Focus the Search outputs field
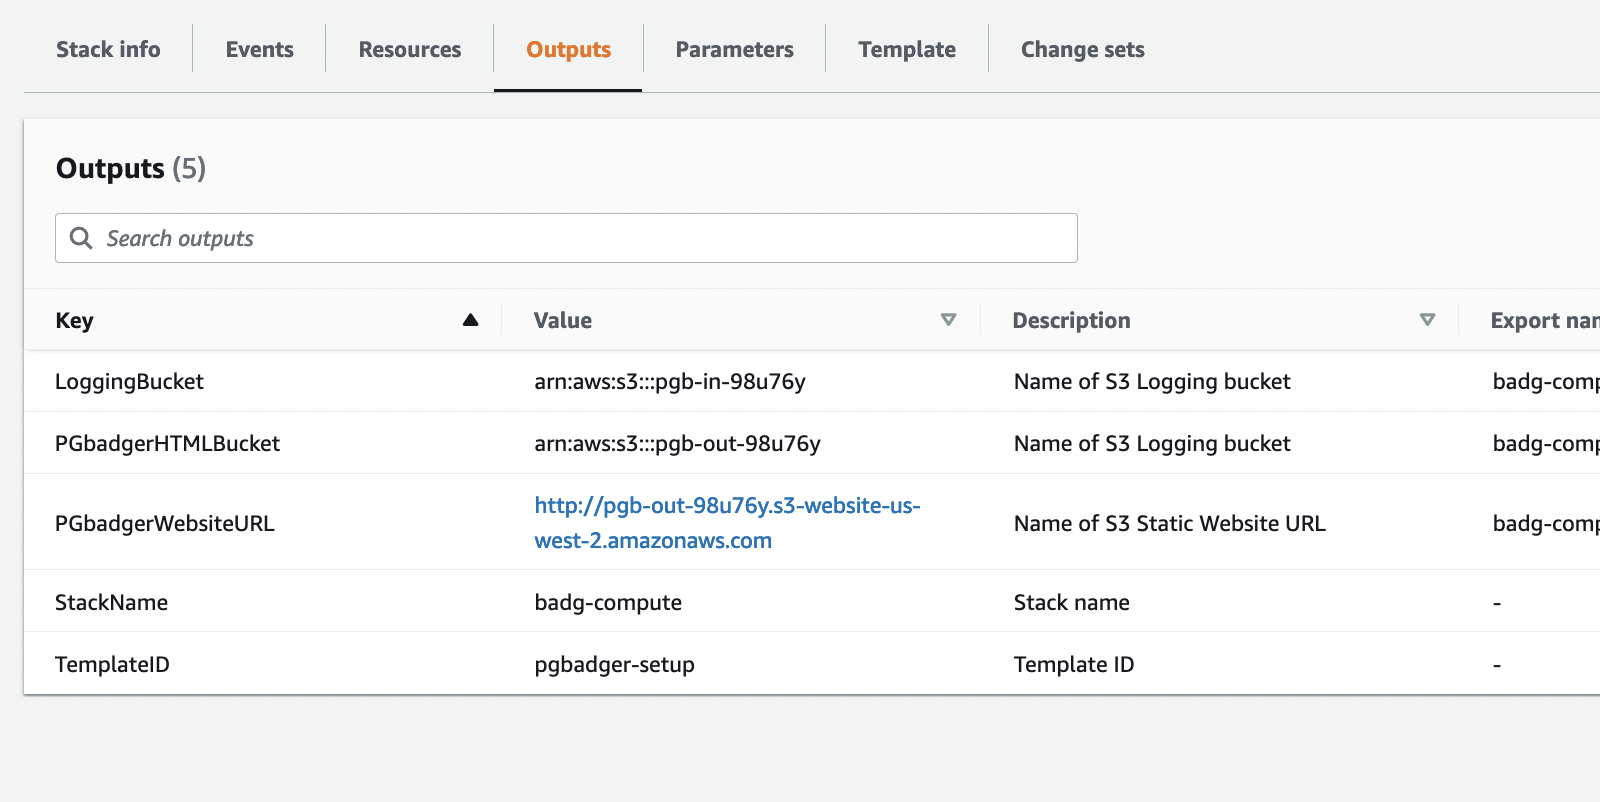1600x802 pixels. [x=580, y=238]
